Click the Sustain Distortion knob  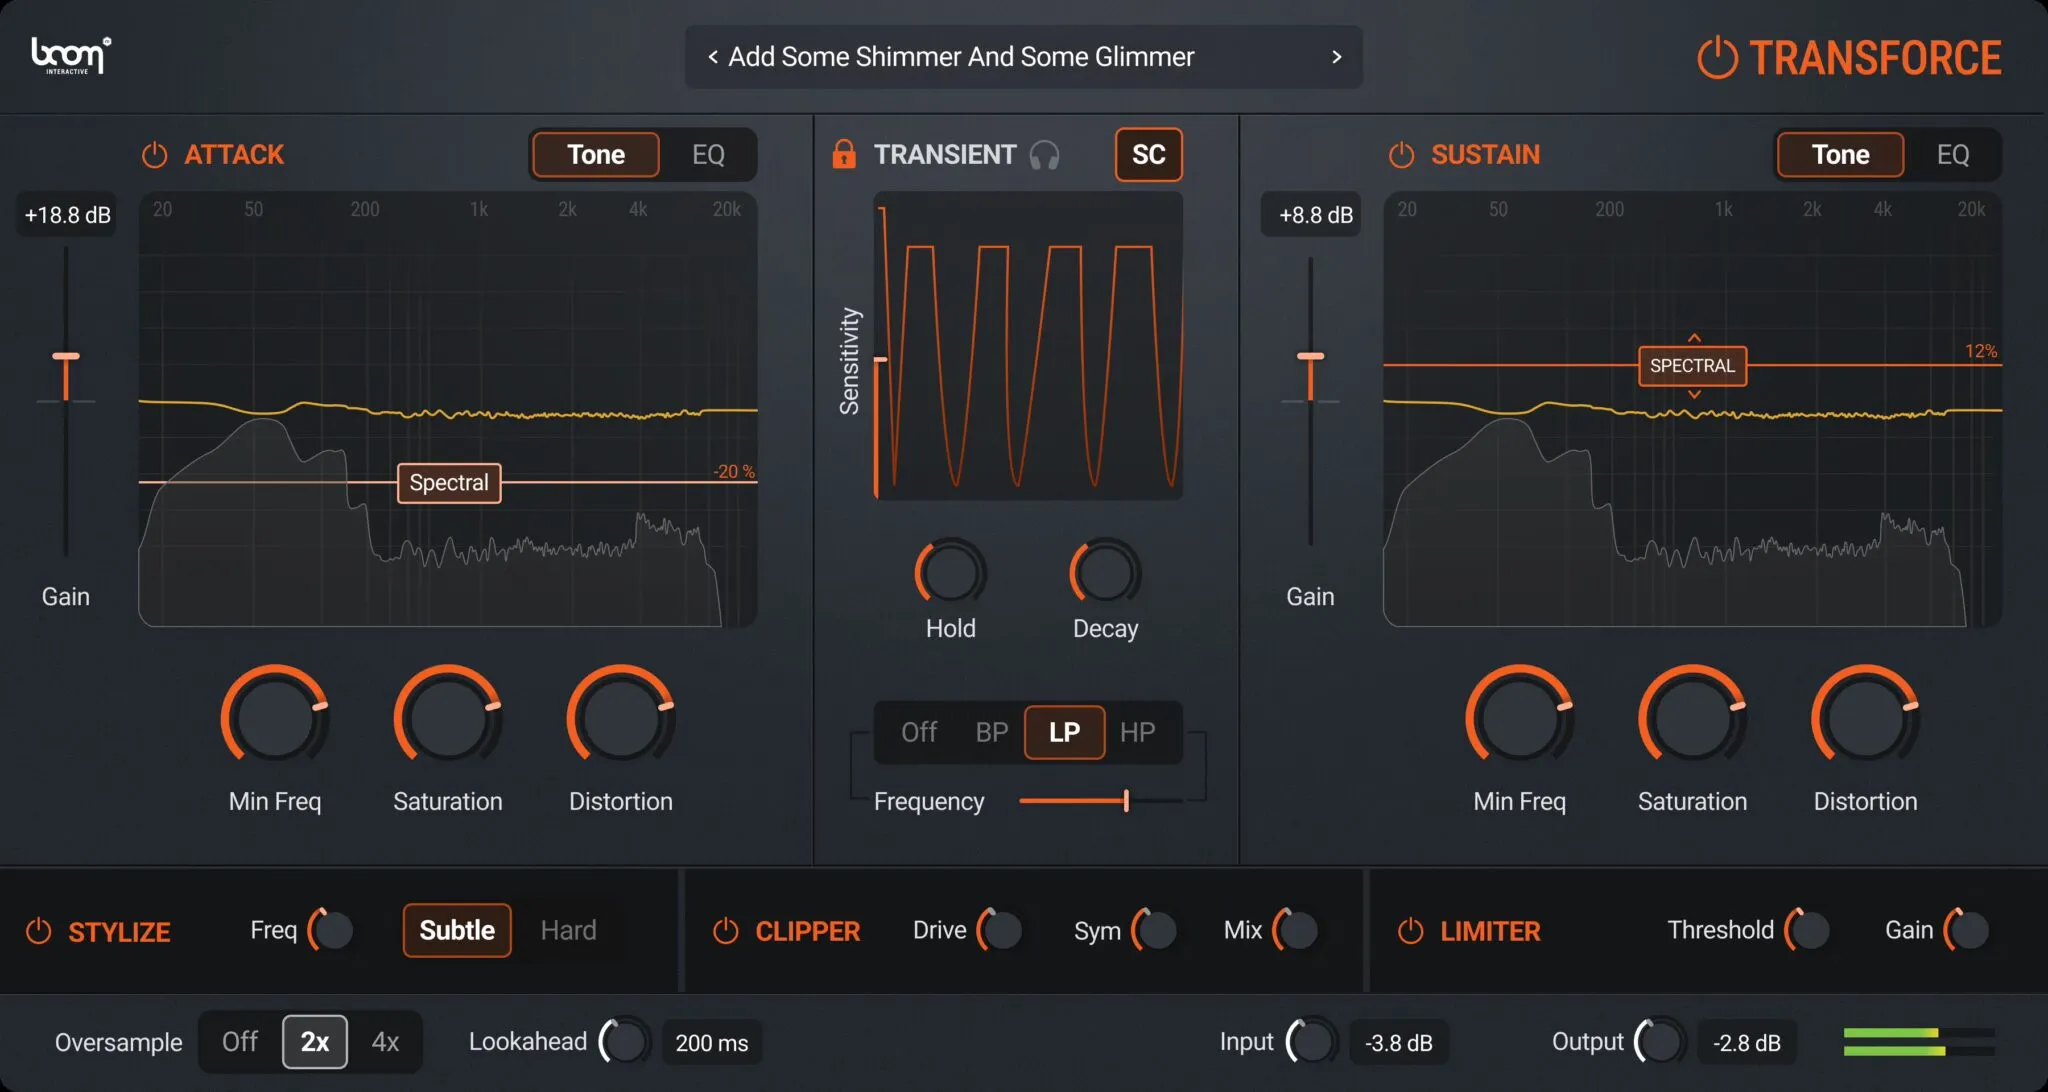tap(1865, 719)
